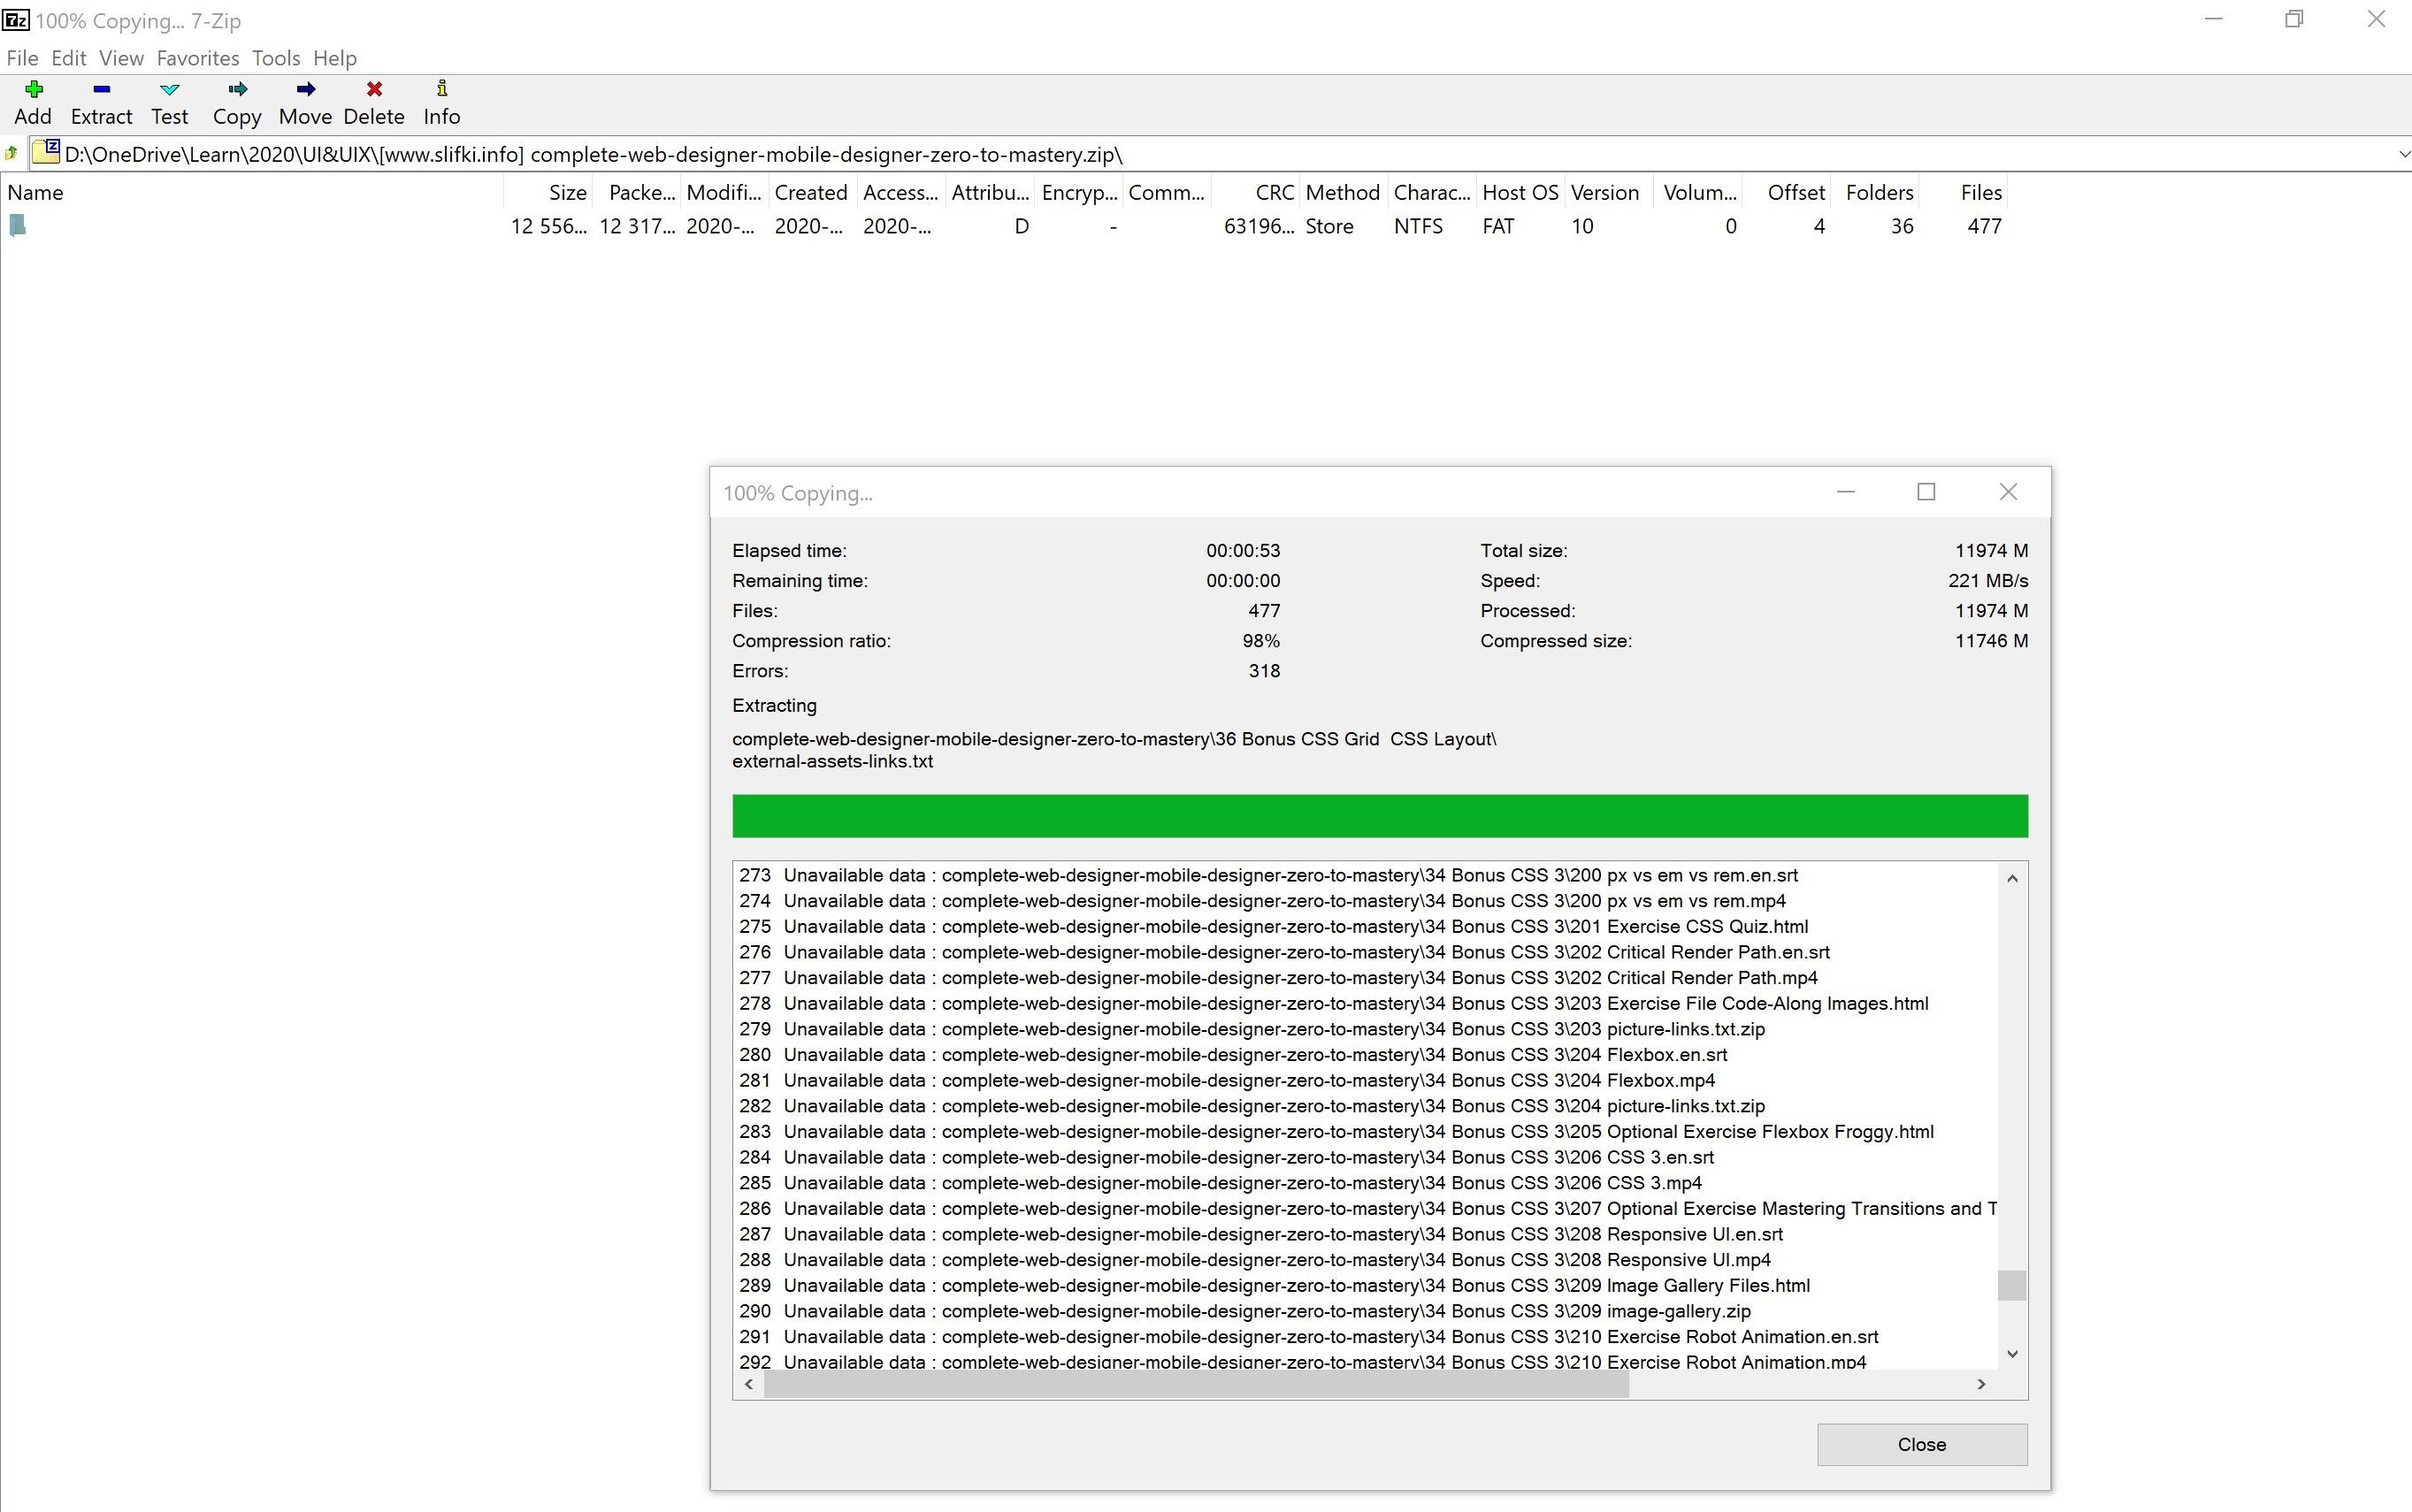Select the folder entry in file list

click(18, 226)
